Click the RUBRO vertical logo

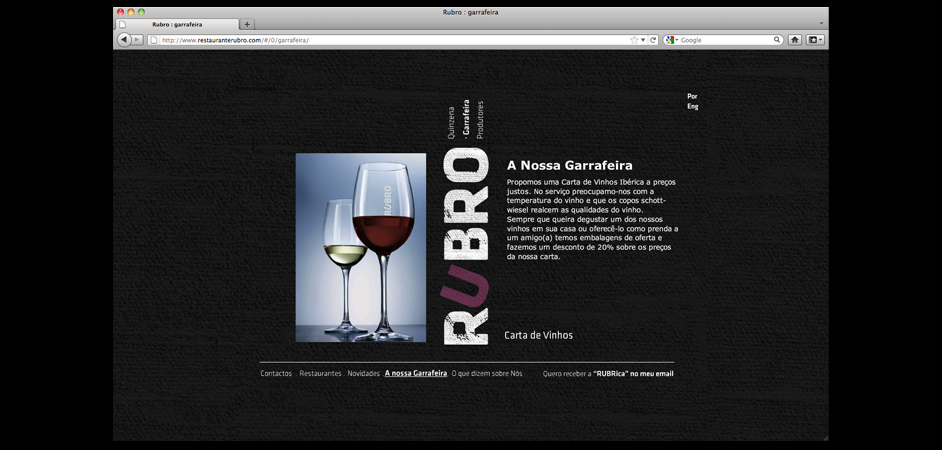click(x=465, y=247)
